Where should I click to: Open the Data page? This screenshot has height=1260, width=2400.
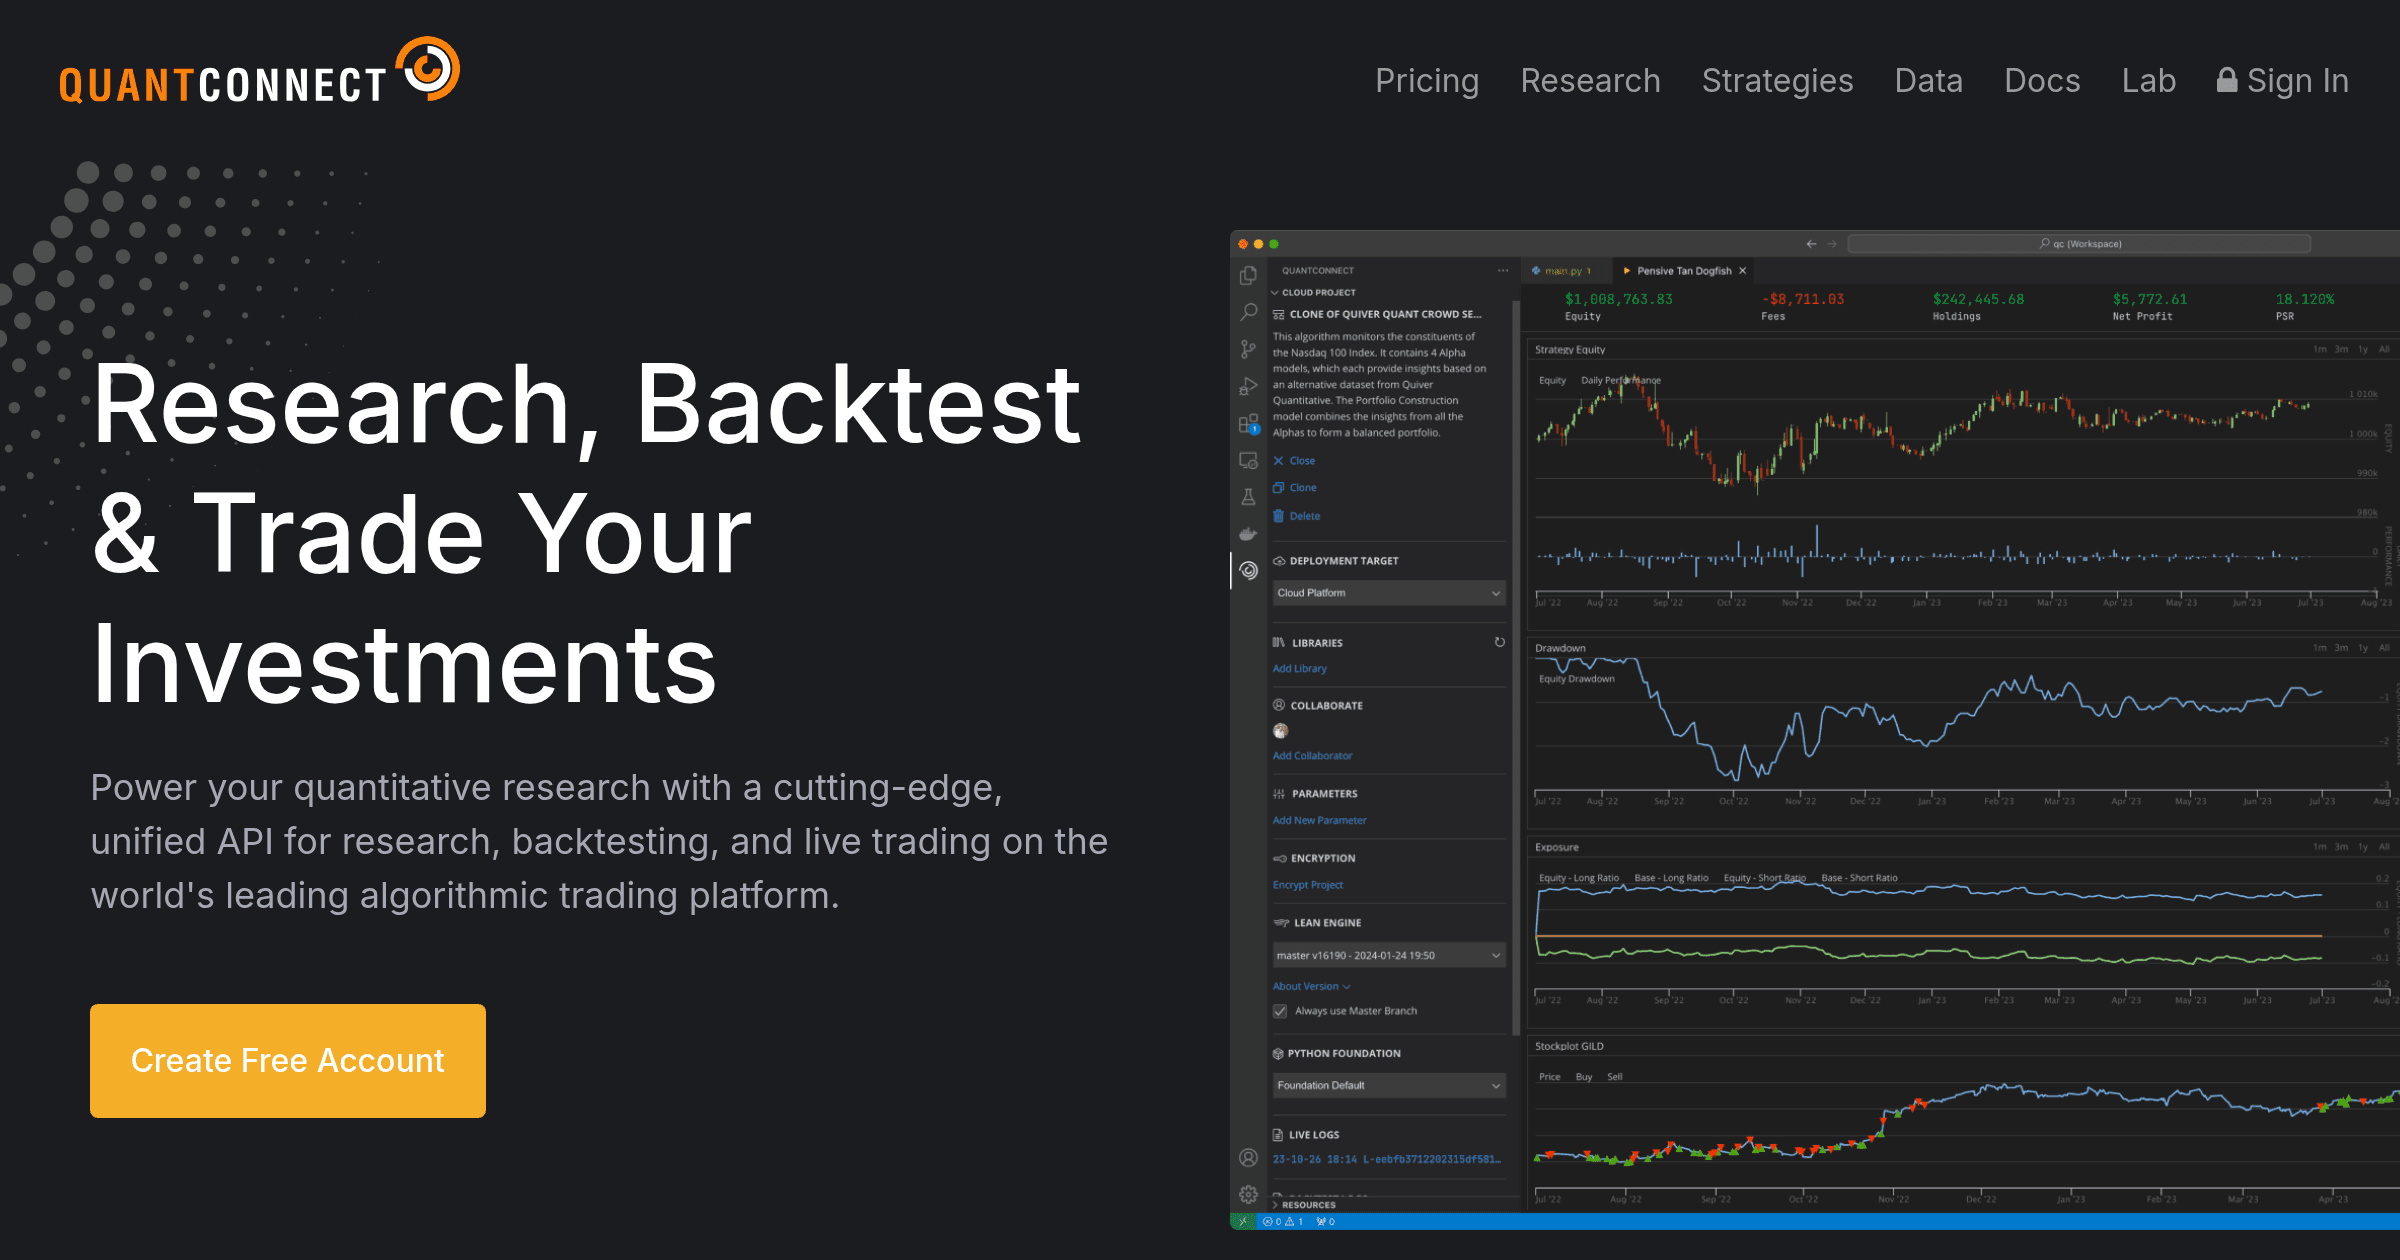tap(1928, 81)
